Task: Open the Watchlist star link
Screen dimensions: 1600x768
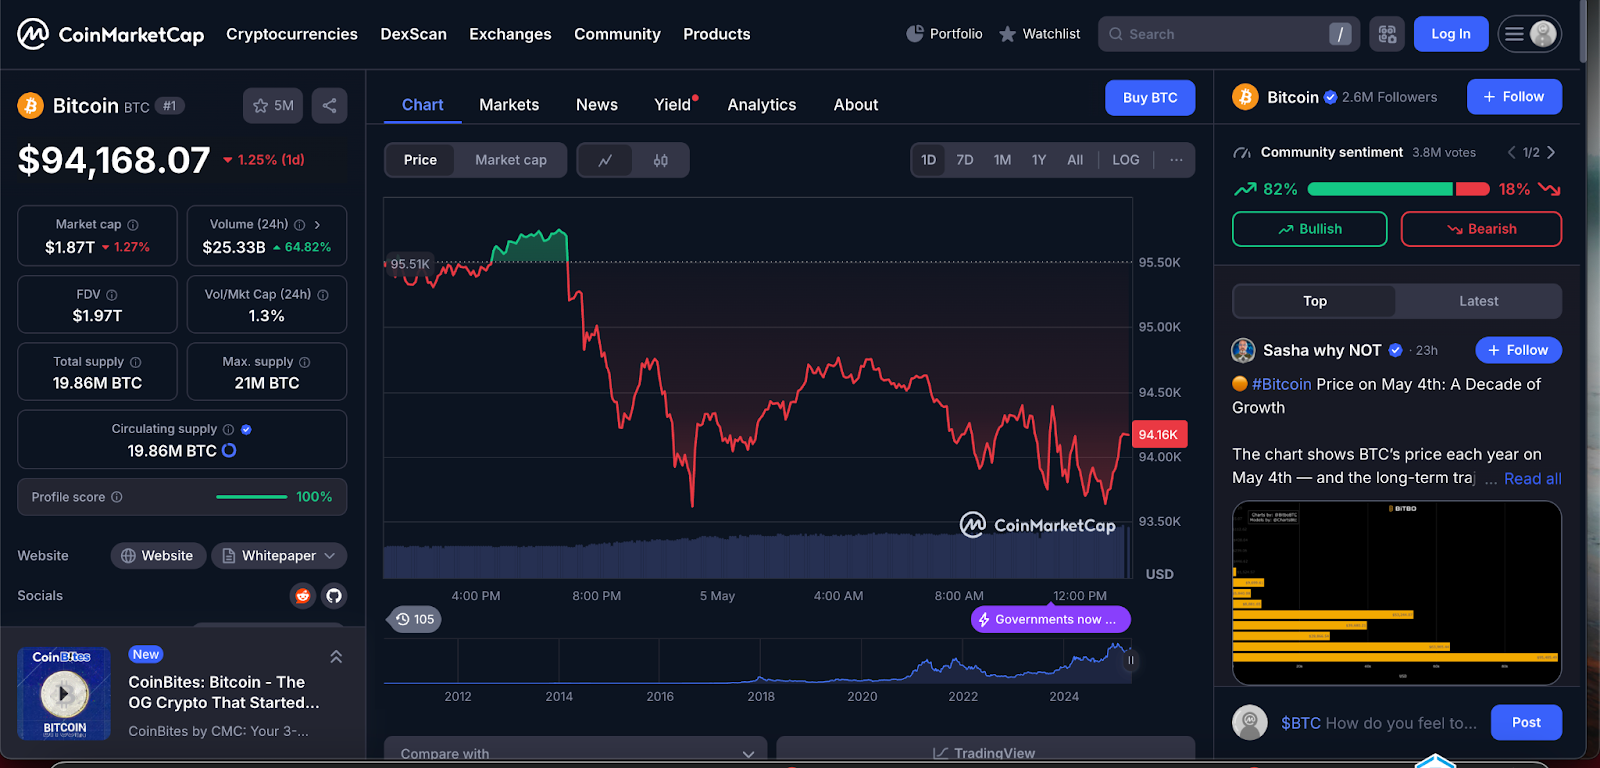Action: tap(1040, 34)
